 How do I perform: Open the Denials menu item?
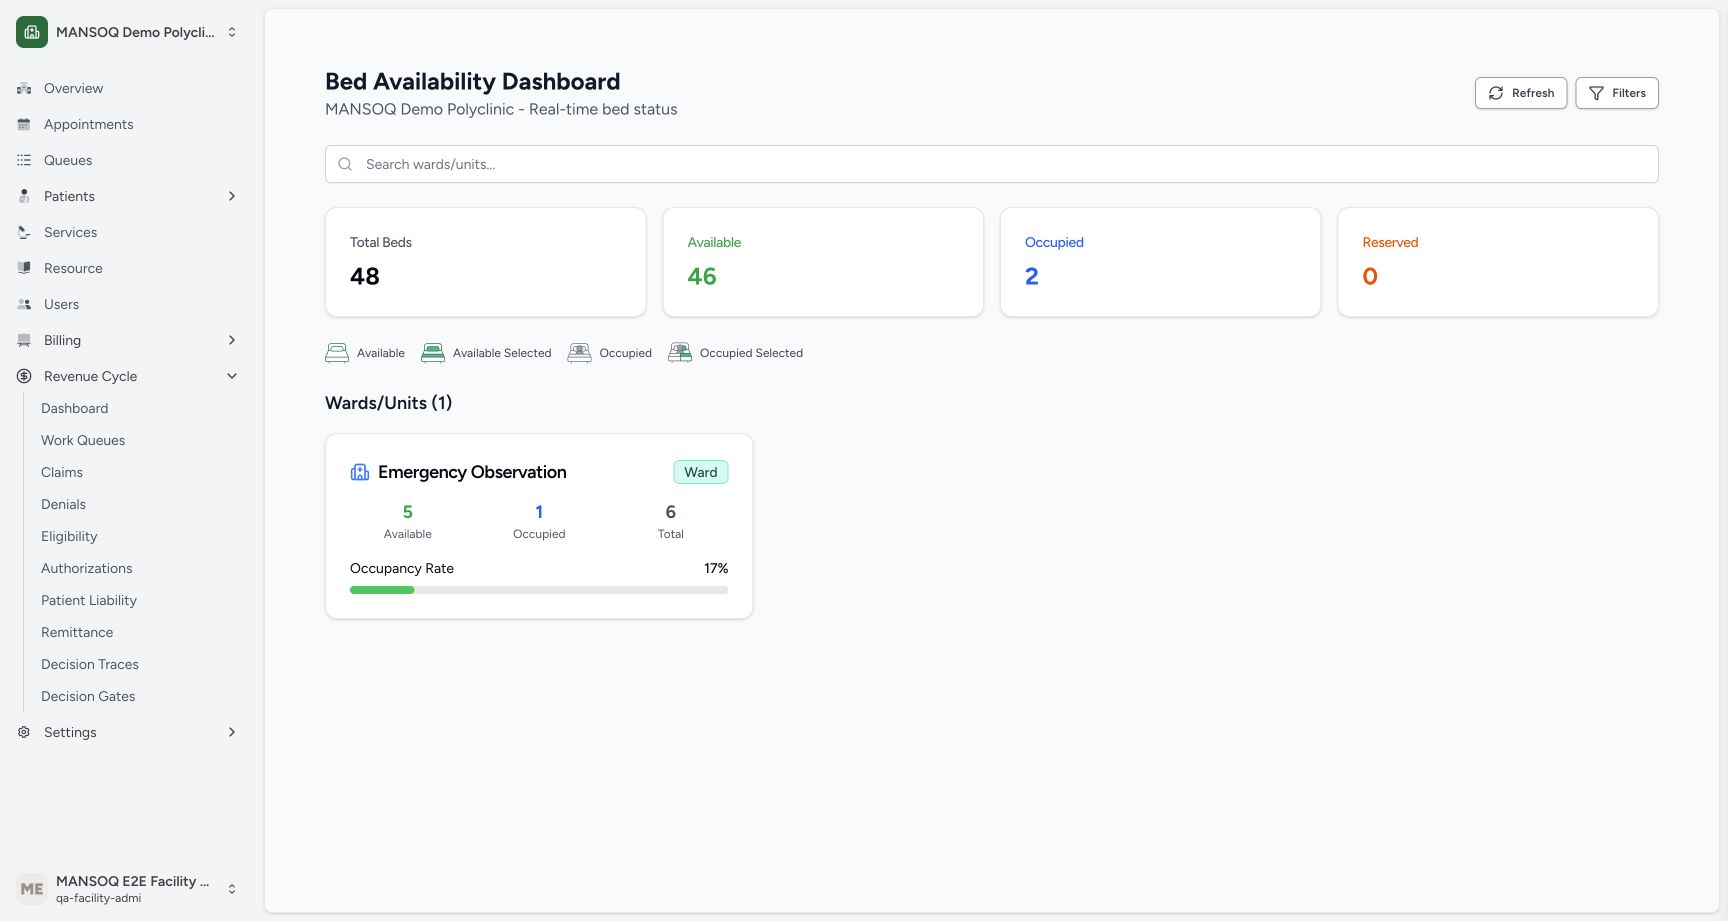(63, 505)
